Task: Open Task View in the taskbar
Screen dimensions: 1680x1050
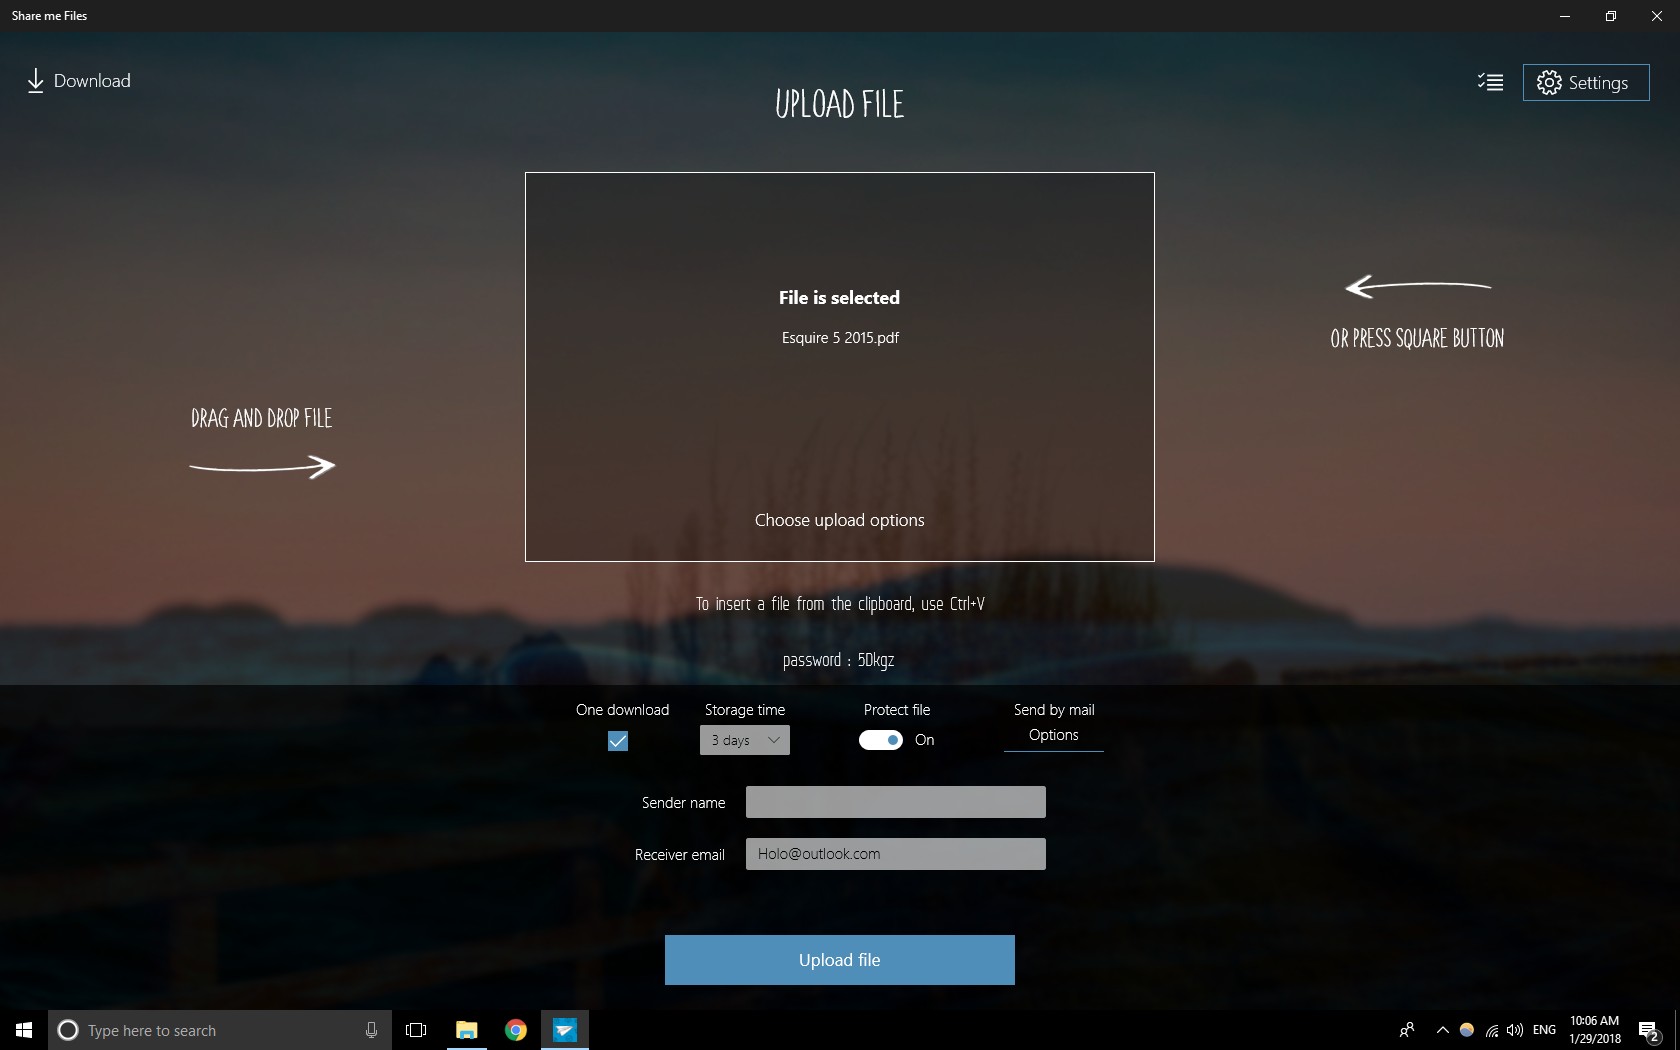Action: (416, 1030)
